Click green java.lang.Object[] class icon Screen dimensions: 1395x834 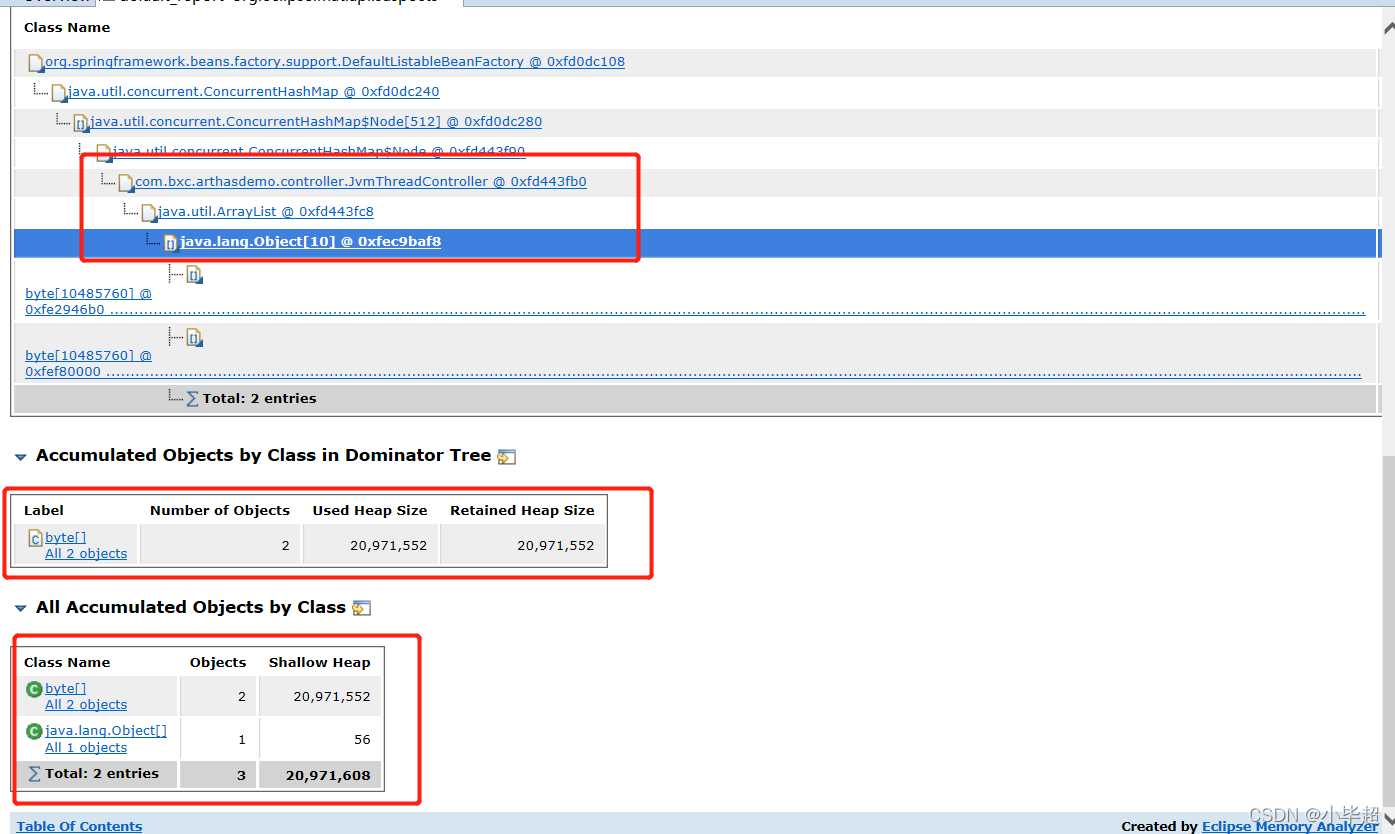click(34, 732)
